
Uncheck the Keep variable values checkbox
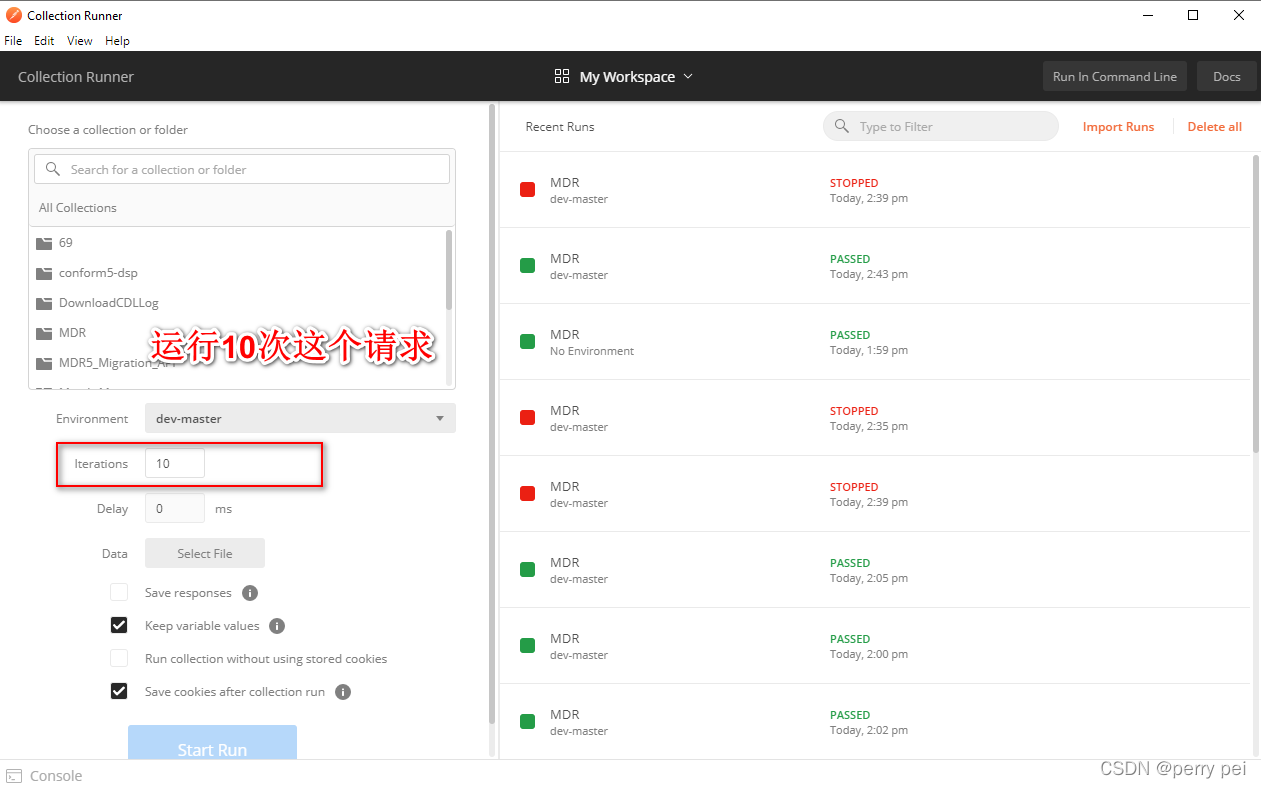(119, 625)
